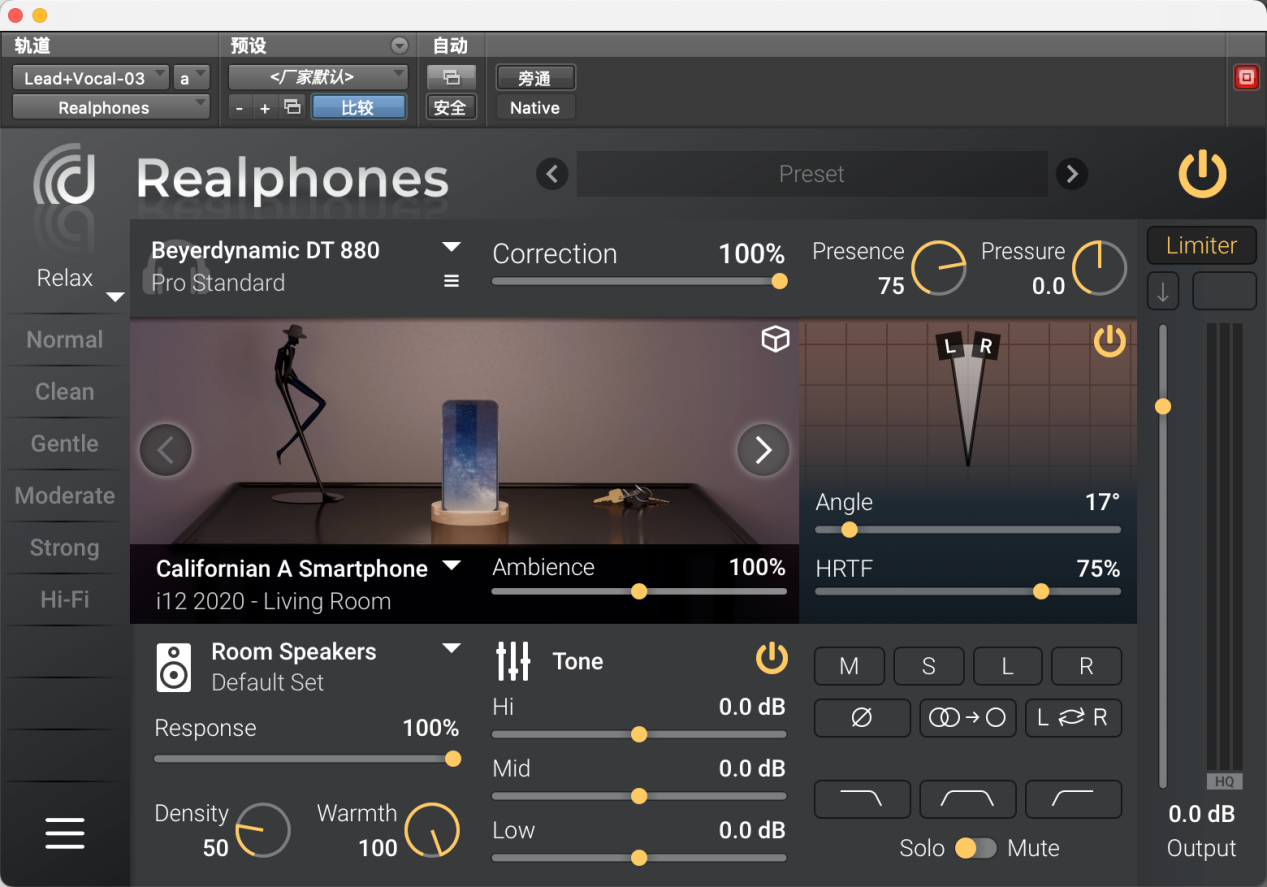The height and width of the screenshot is (887, 1267).
Task: Click the copy settings icon beside the plus button
Action: (292, 107)
